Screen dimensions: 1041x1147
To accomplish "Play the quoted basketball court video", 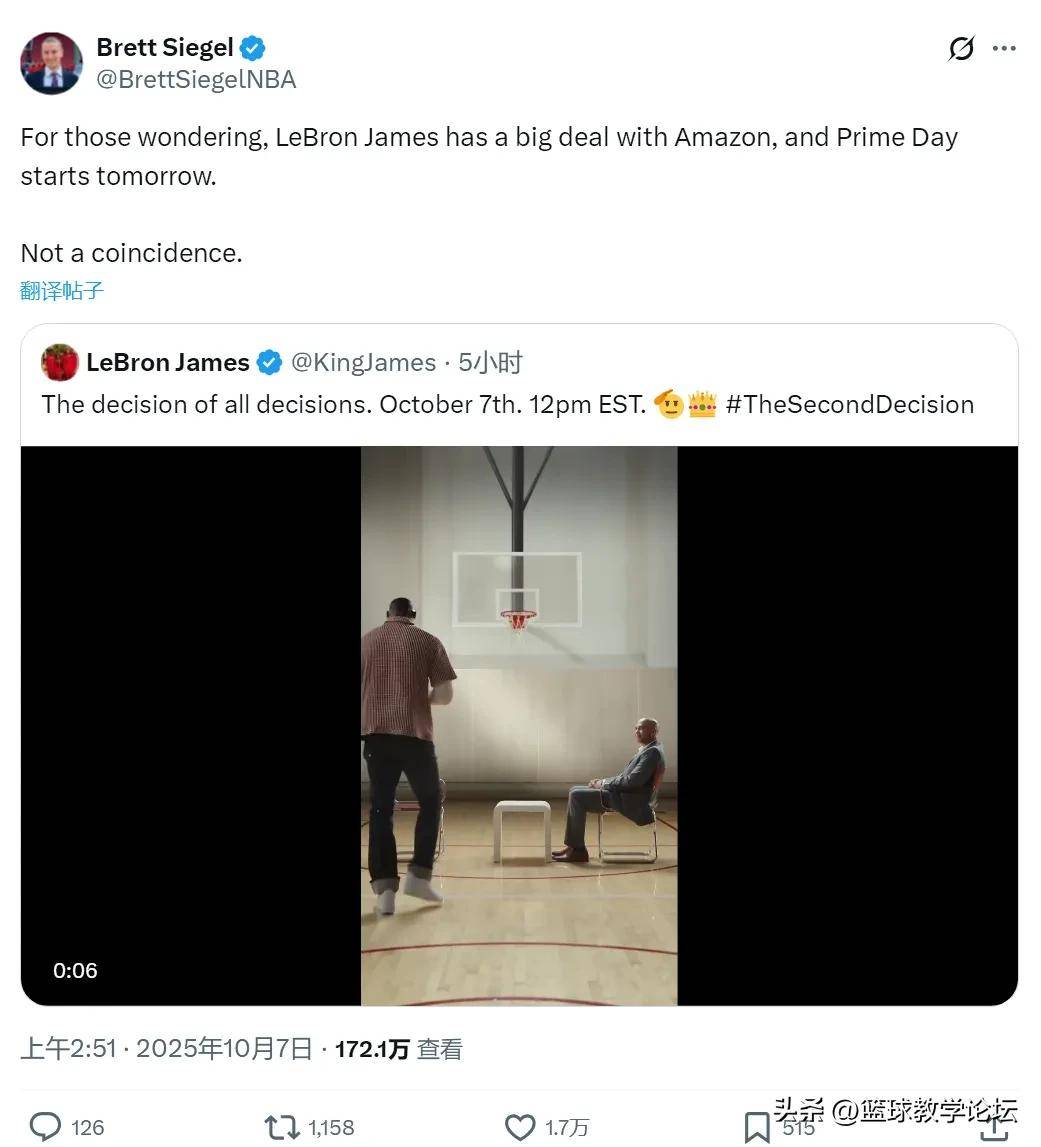I will [519, 725].
